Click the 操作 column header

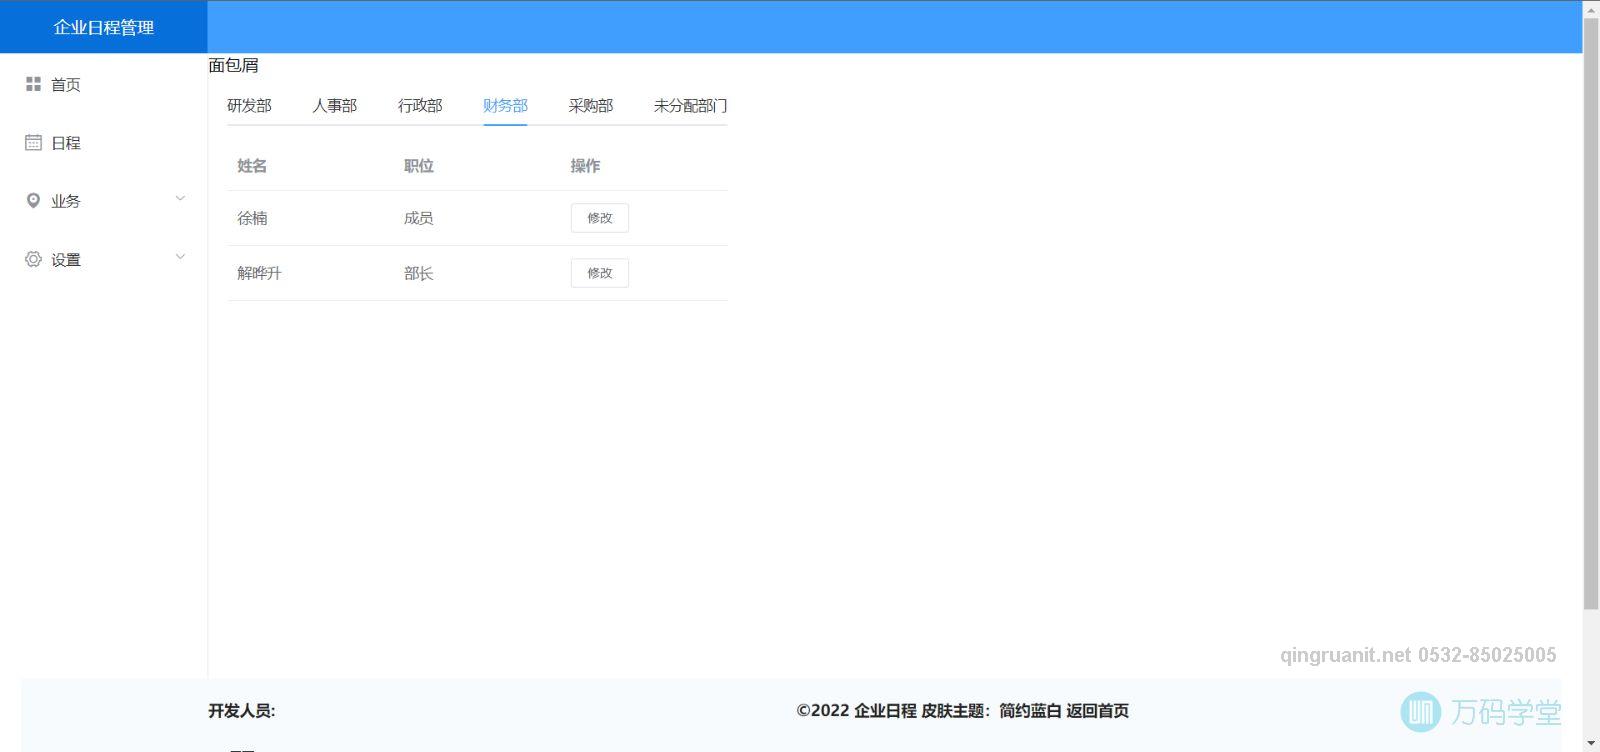click(x=586, y=166)
